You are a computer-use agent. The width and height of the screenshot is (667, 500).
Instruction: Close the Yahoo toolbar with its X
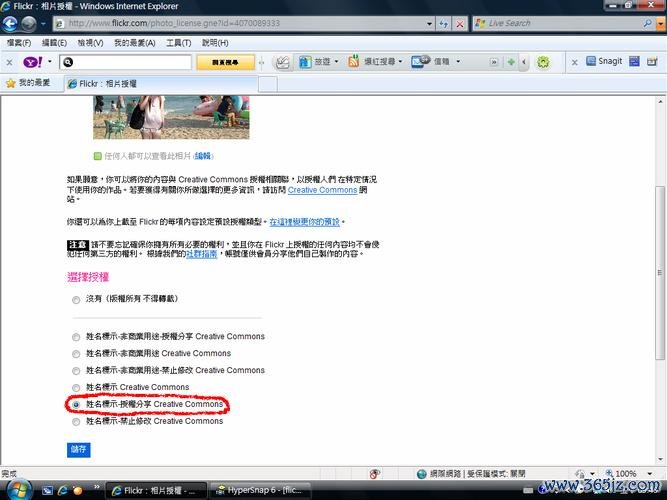9,63
